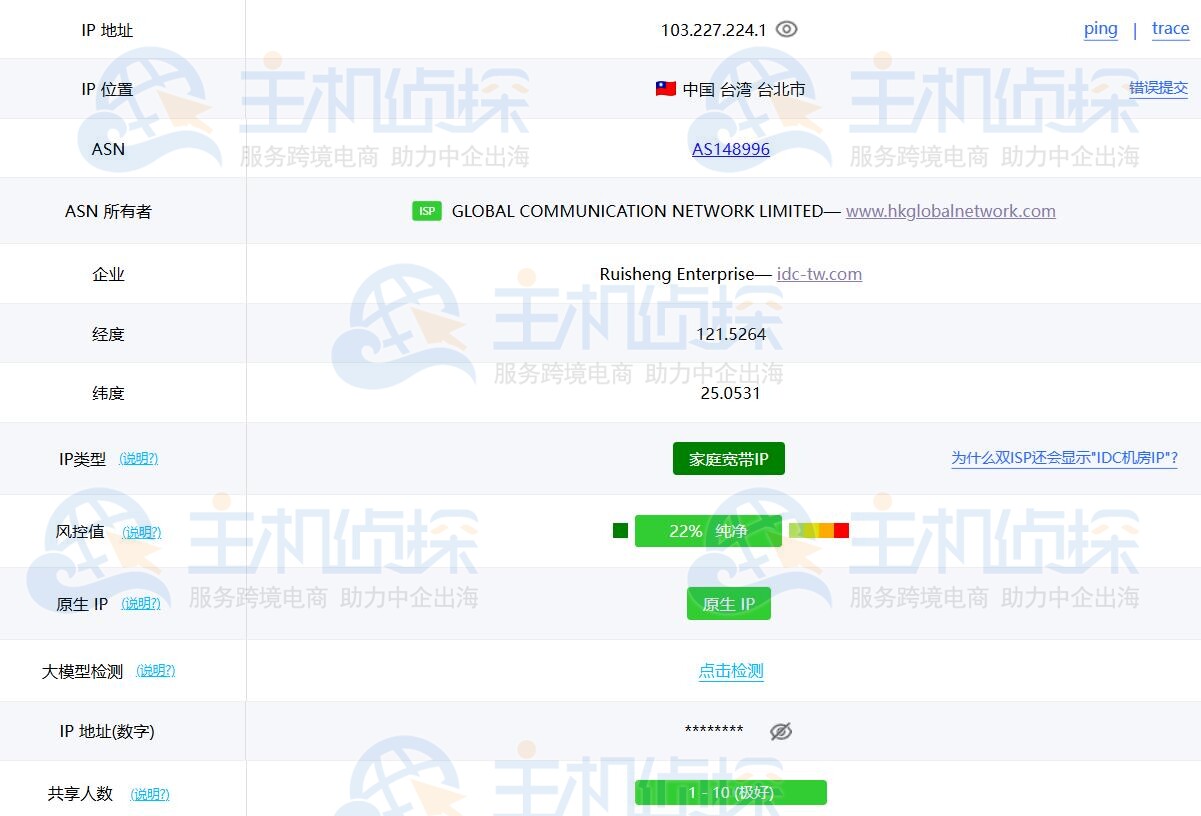Click the 错误提交 error report link
1201x816 pixels.
pyautogui.click(x=1158, y=88)
